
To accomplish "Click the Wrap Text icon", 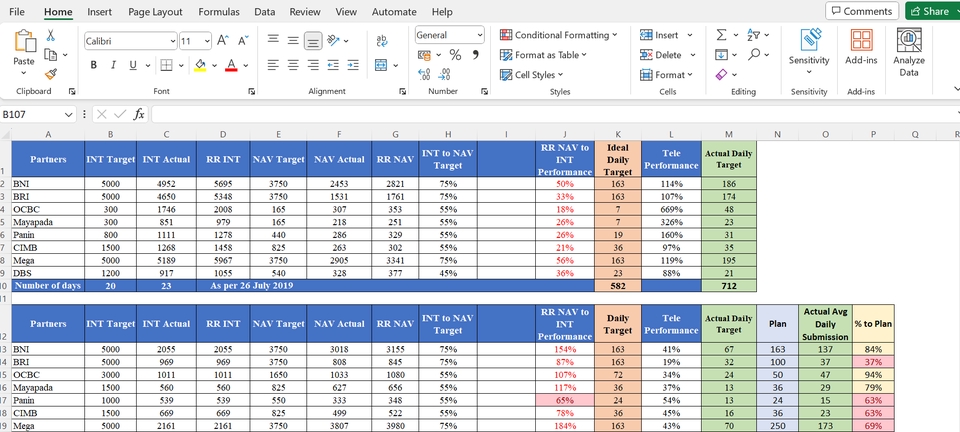I will (x=382, y=40).
